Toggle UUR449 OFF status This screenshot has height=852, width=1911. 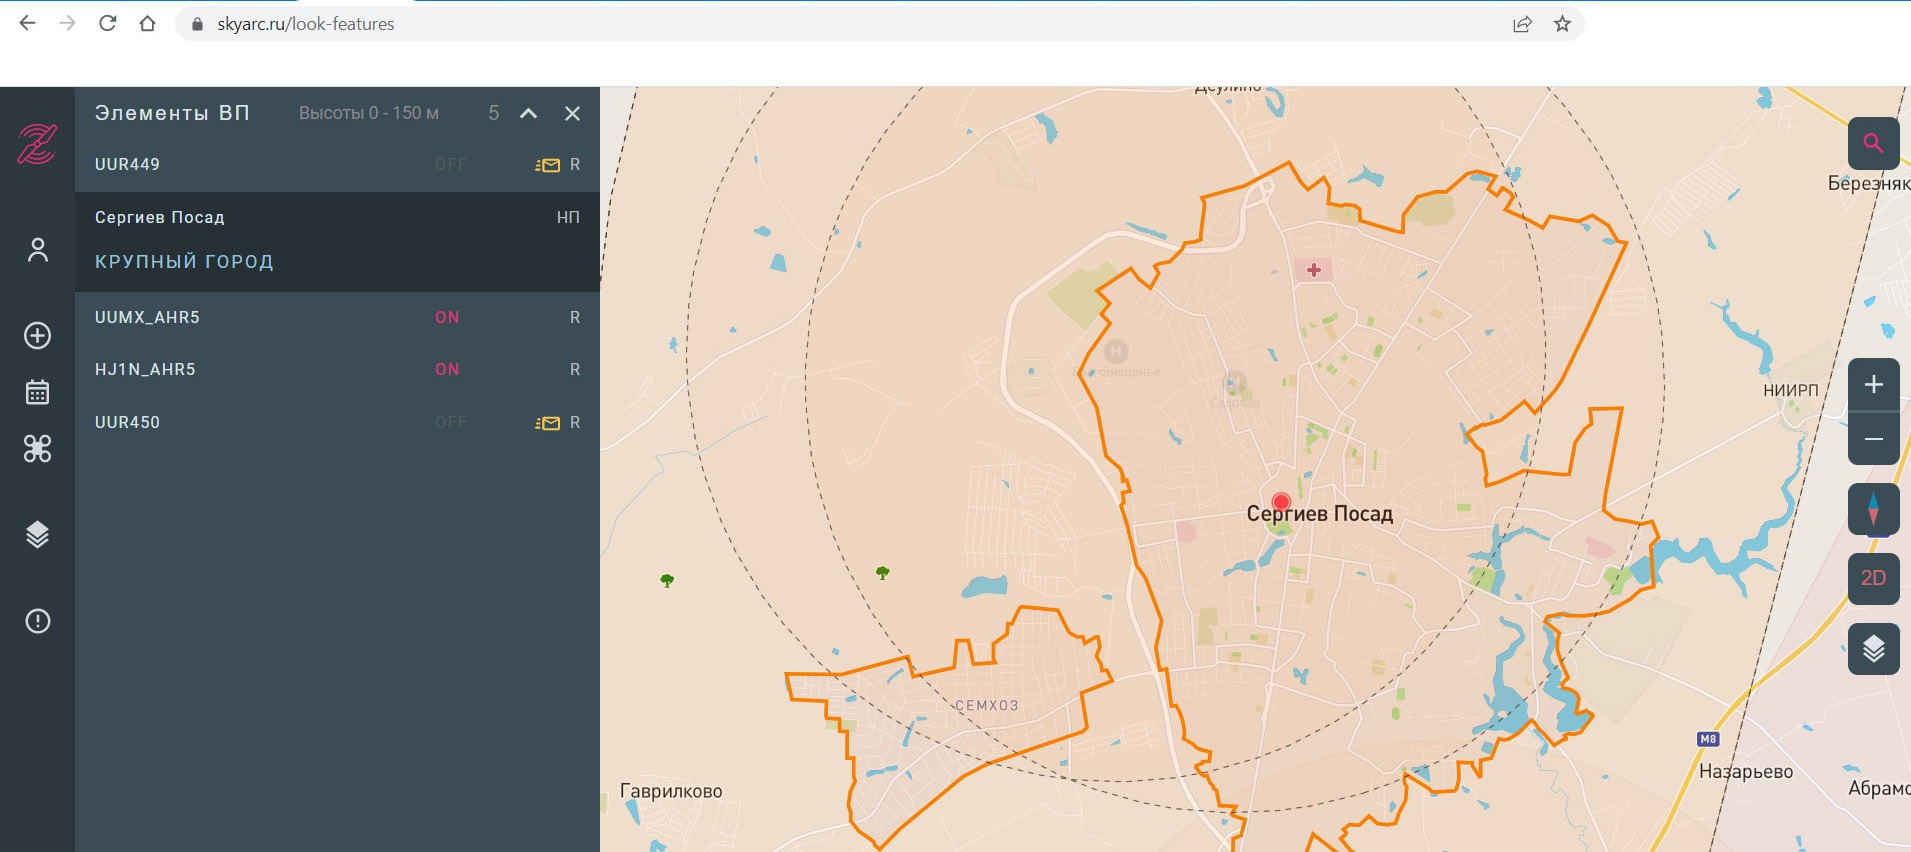pos(451,164)
